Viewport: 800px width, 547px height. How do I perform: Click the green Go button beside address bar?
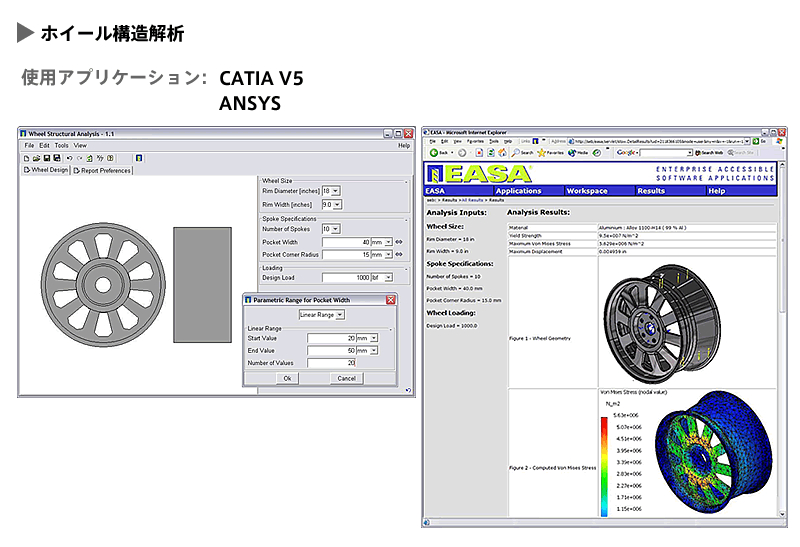(x=756, y=141)
